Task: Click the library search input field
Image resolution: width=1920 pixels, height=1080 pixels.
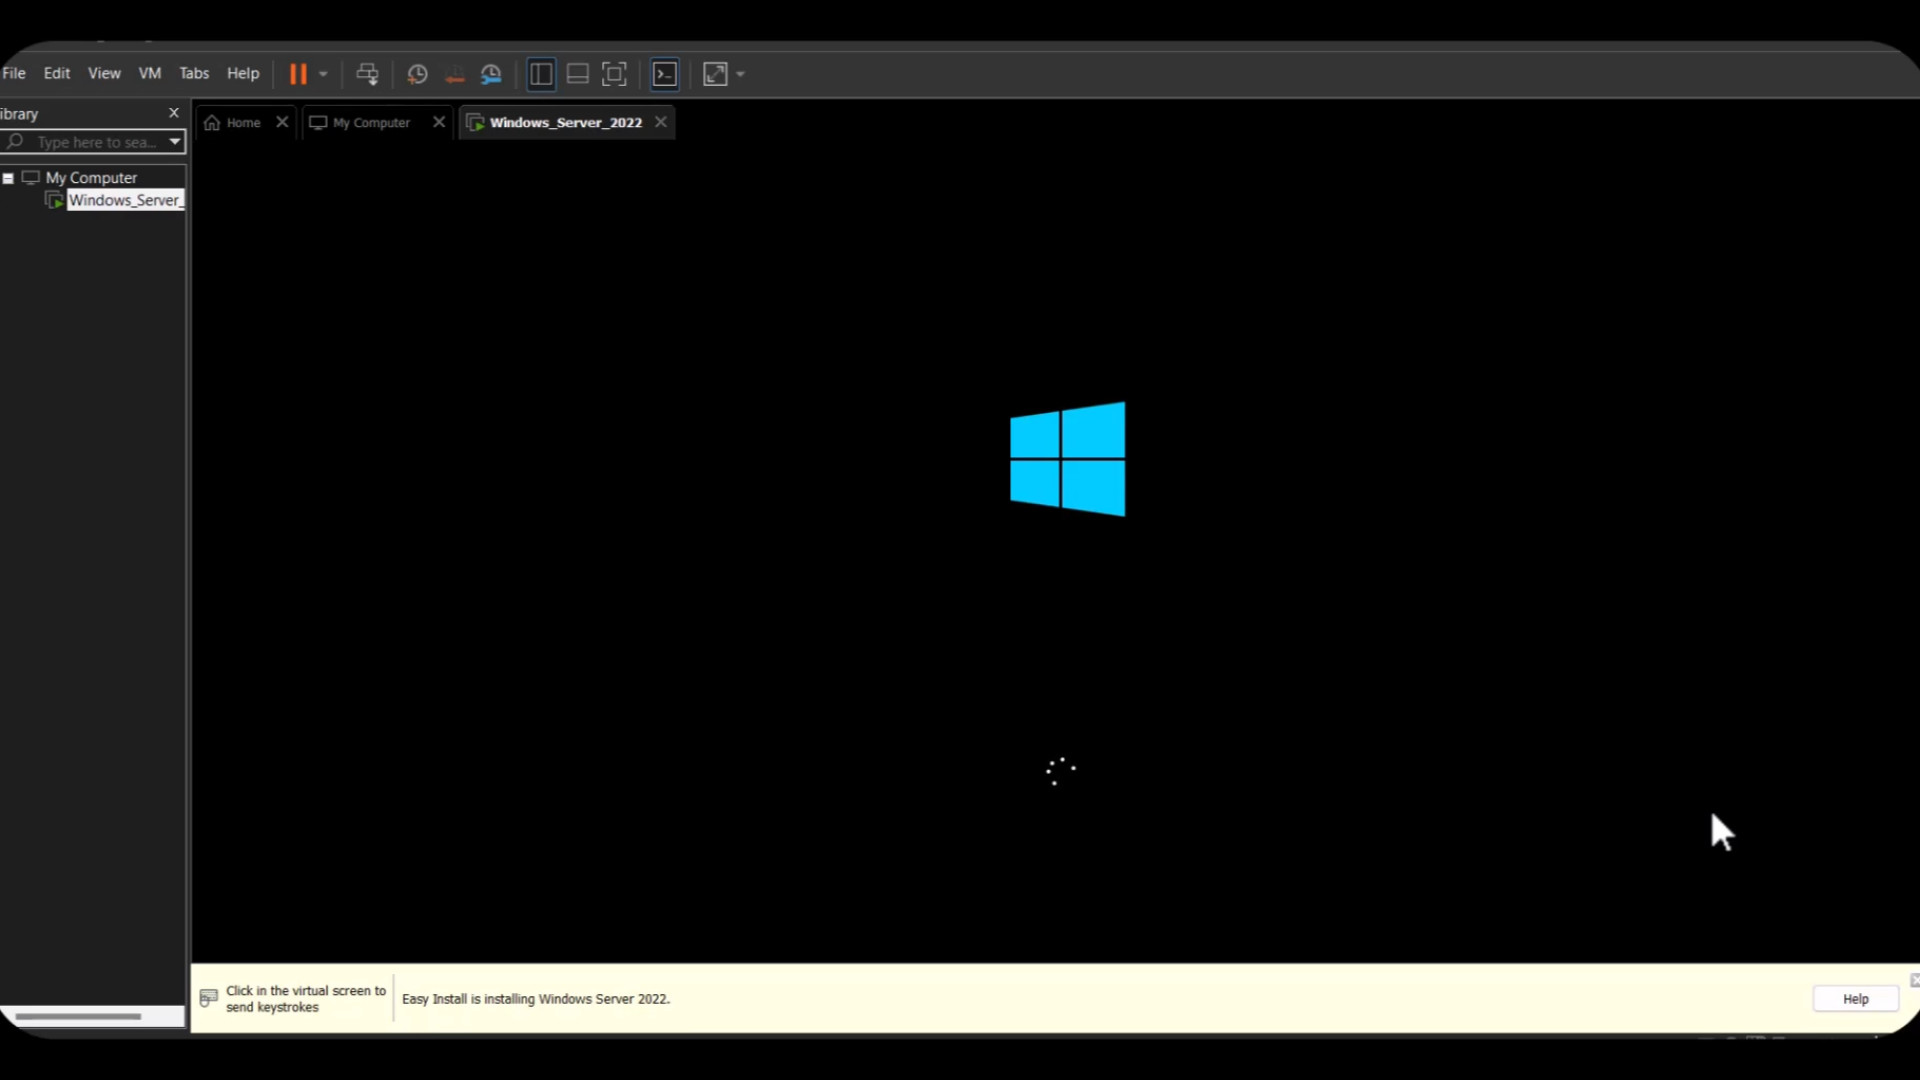Action: click(95, 142)
